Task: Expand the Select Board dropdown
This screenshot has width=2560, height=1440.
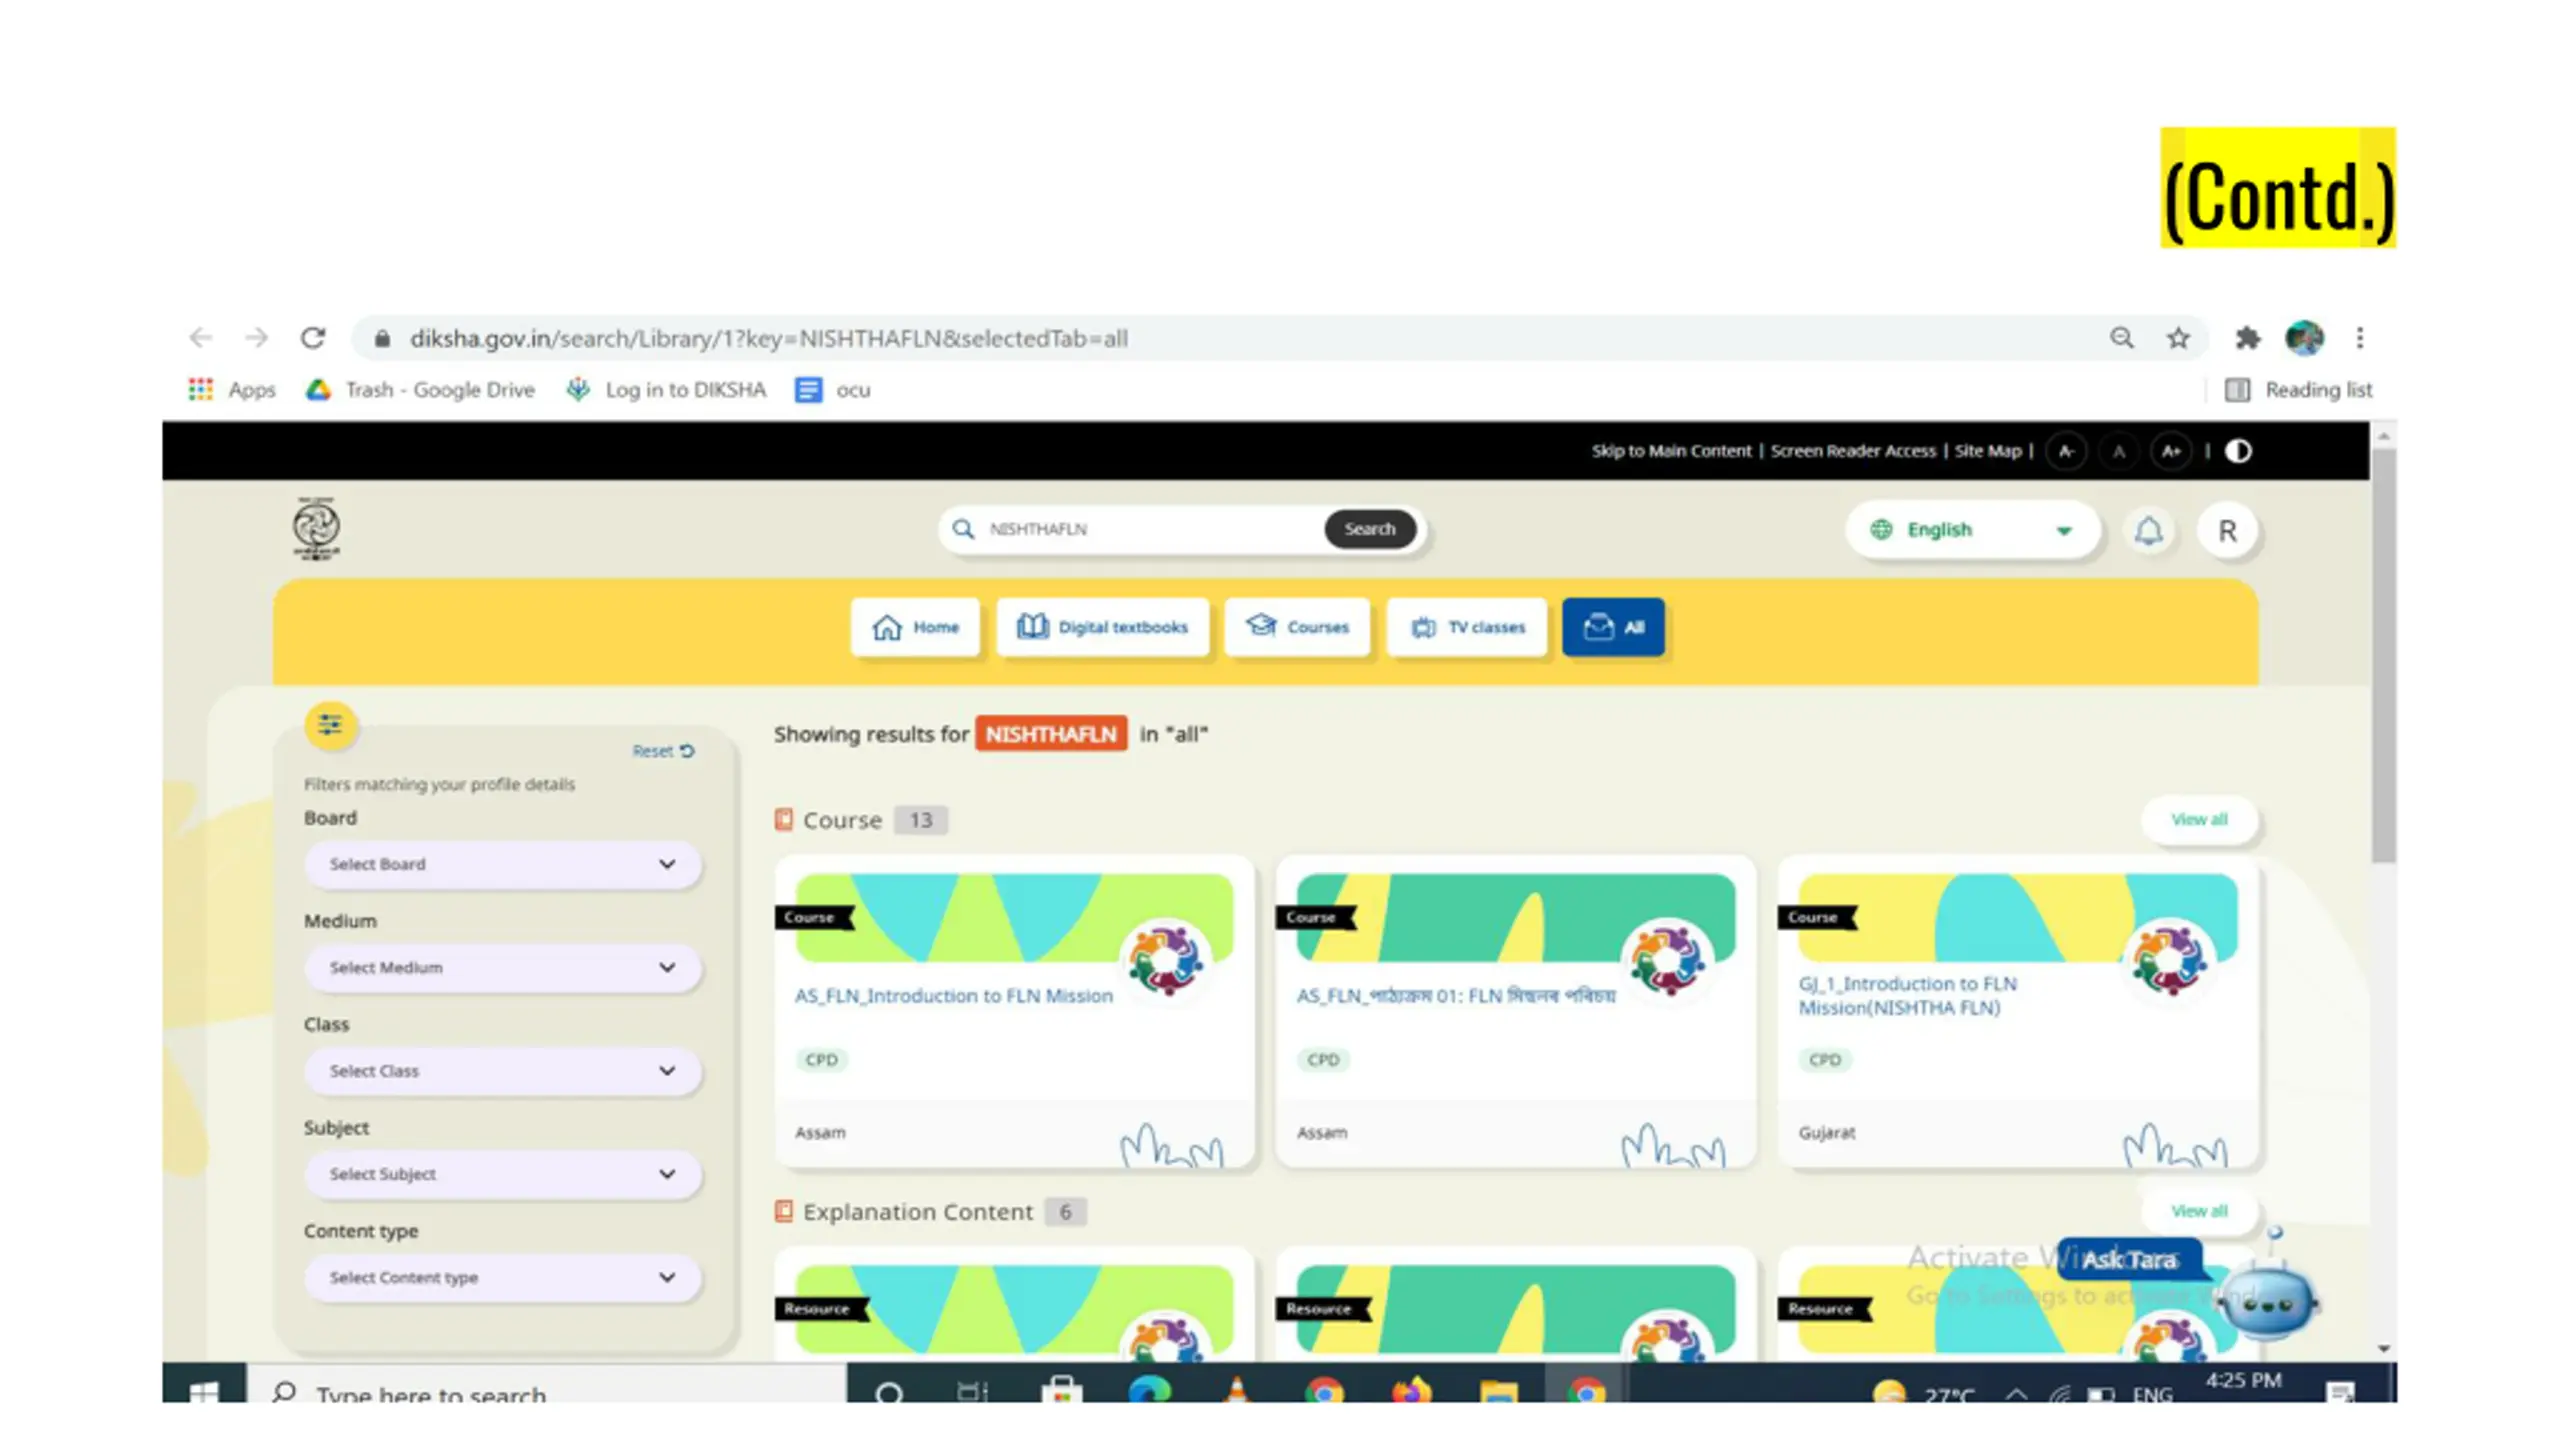Action: click(x=503, y=864)
